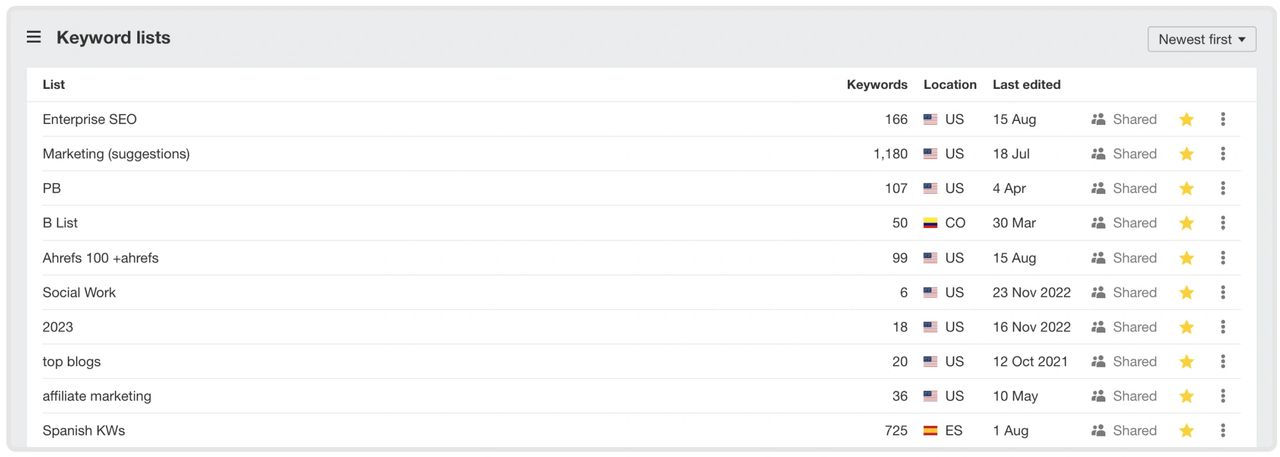Open more options for Marketing (suggestions) list
This screenshot has width=1280, height=457.
(x=1222, y=154)
